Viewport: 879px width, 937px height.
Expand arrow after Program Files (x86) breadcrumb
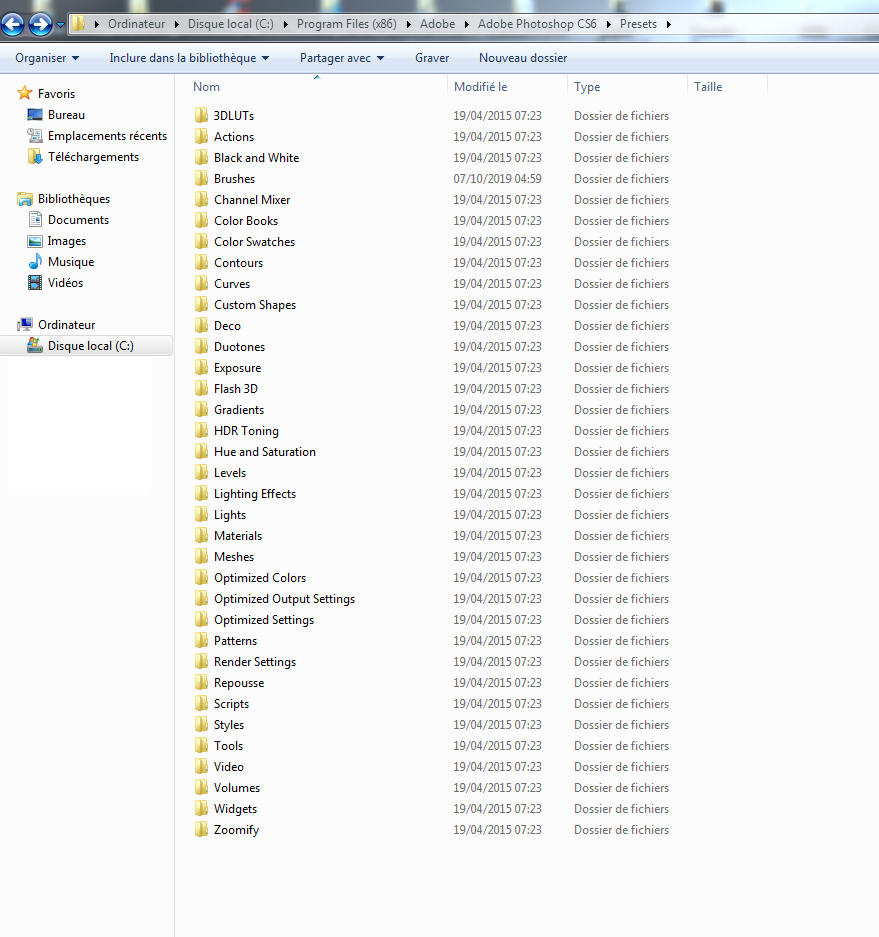(409, 25)
